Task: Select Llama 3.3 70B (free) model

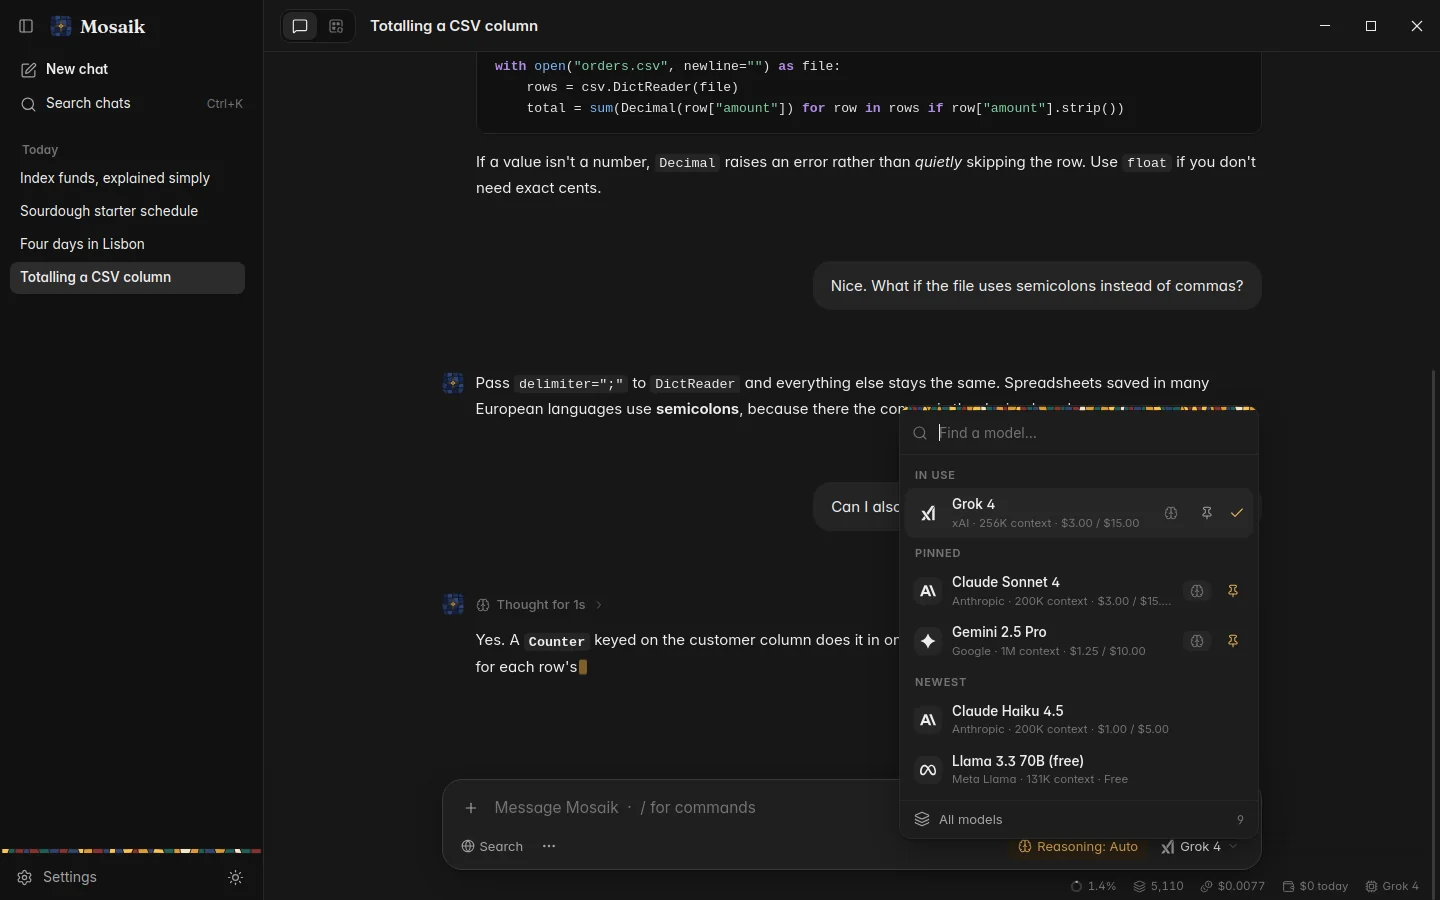Action: tap(1079, 770)
